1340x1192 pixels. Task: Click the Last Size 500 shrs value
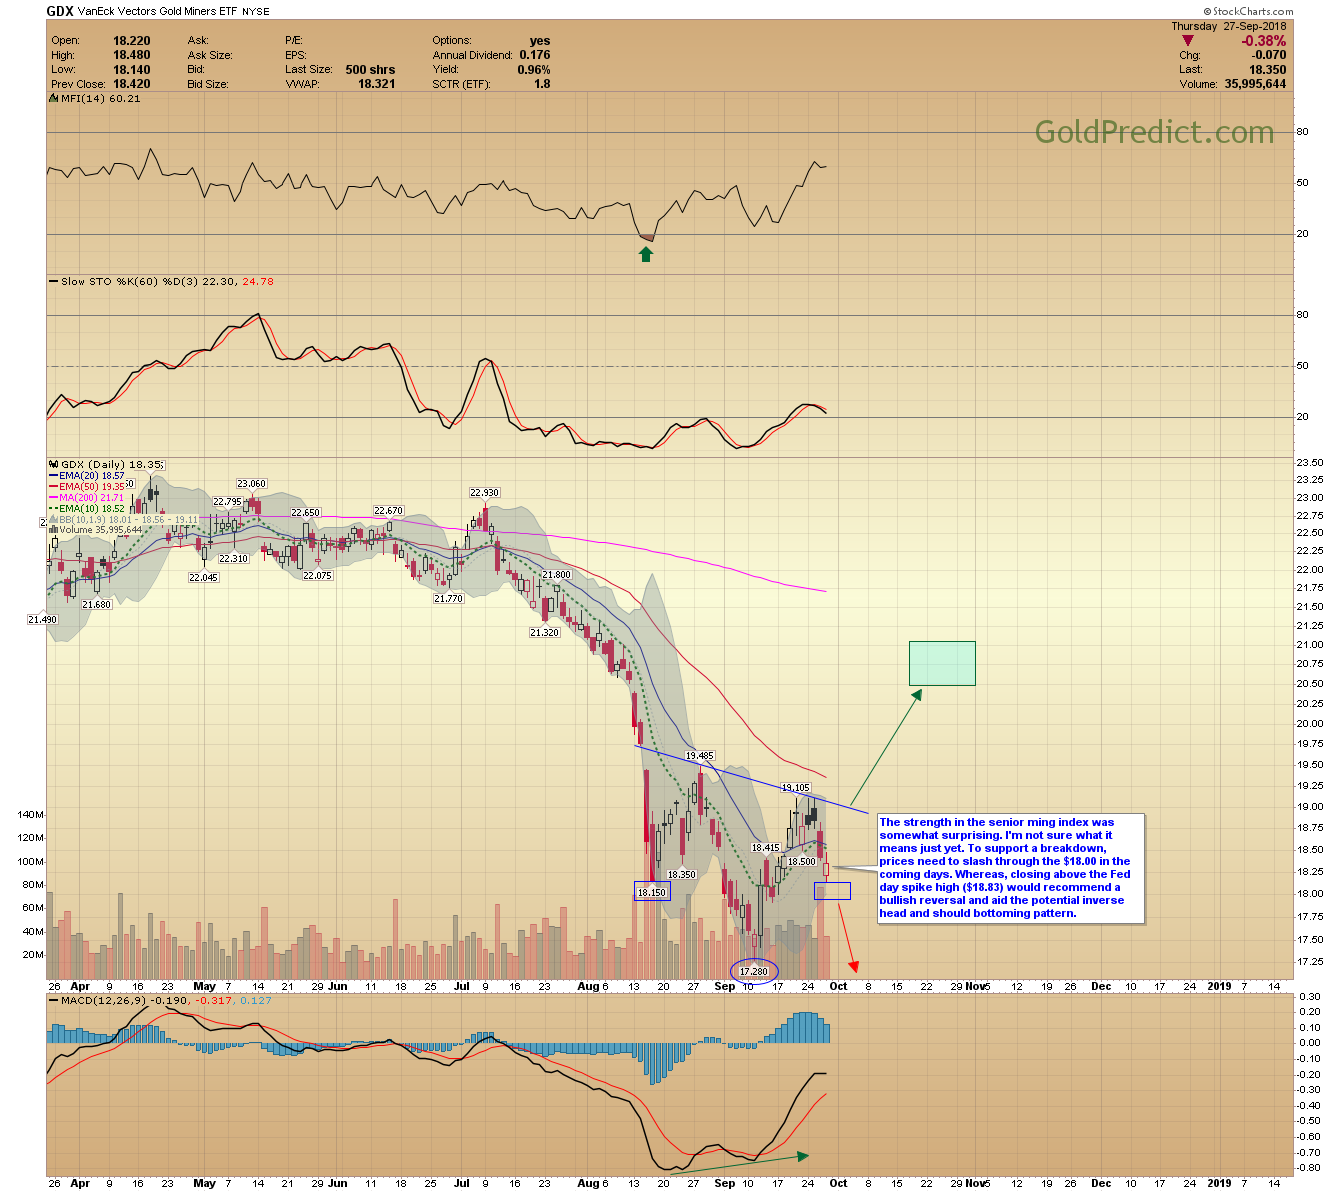(370, 70)
